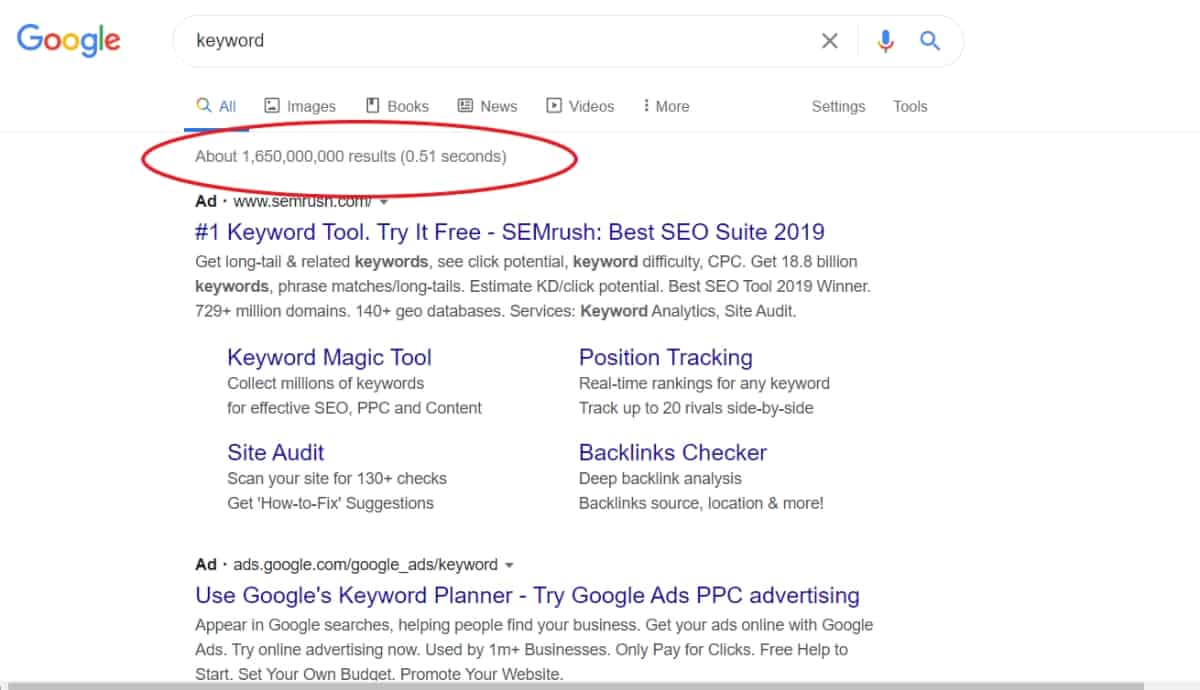1200x690 pixels.
Task: Open 'Use Google's Keyword Planner' ad headline
Action: [x=527, y=595]
